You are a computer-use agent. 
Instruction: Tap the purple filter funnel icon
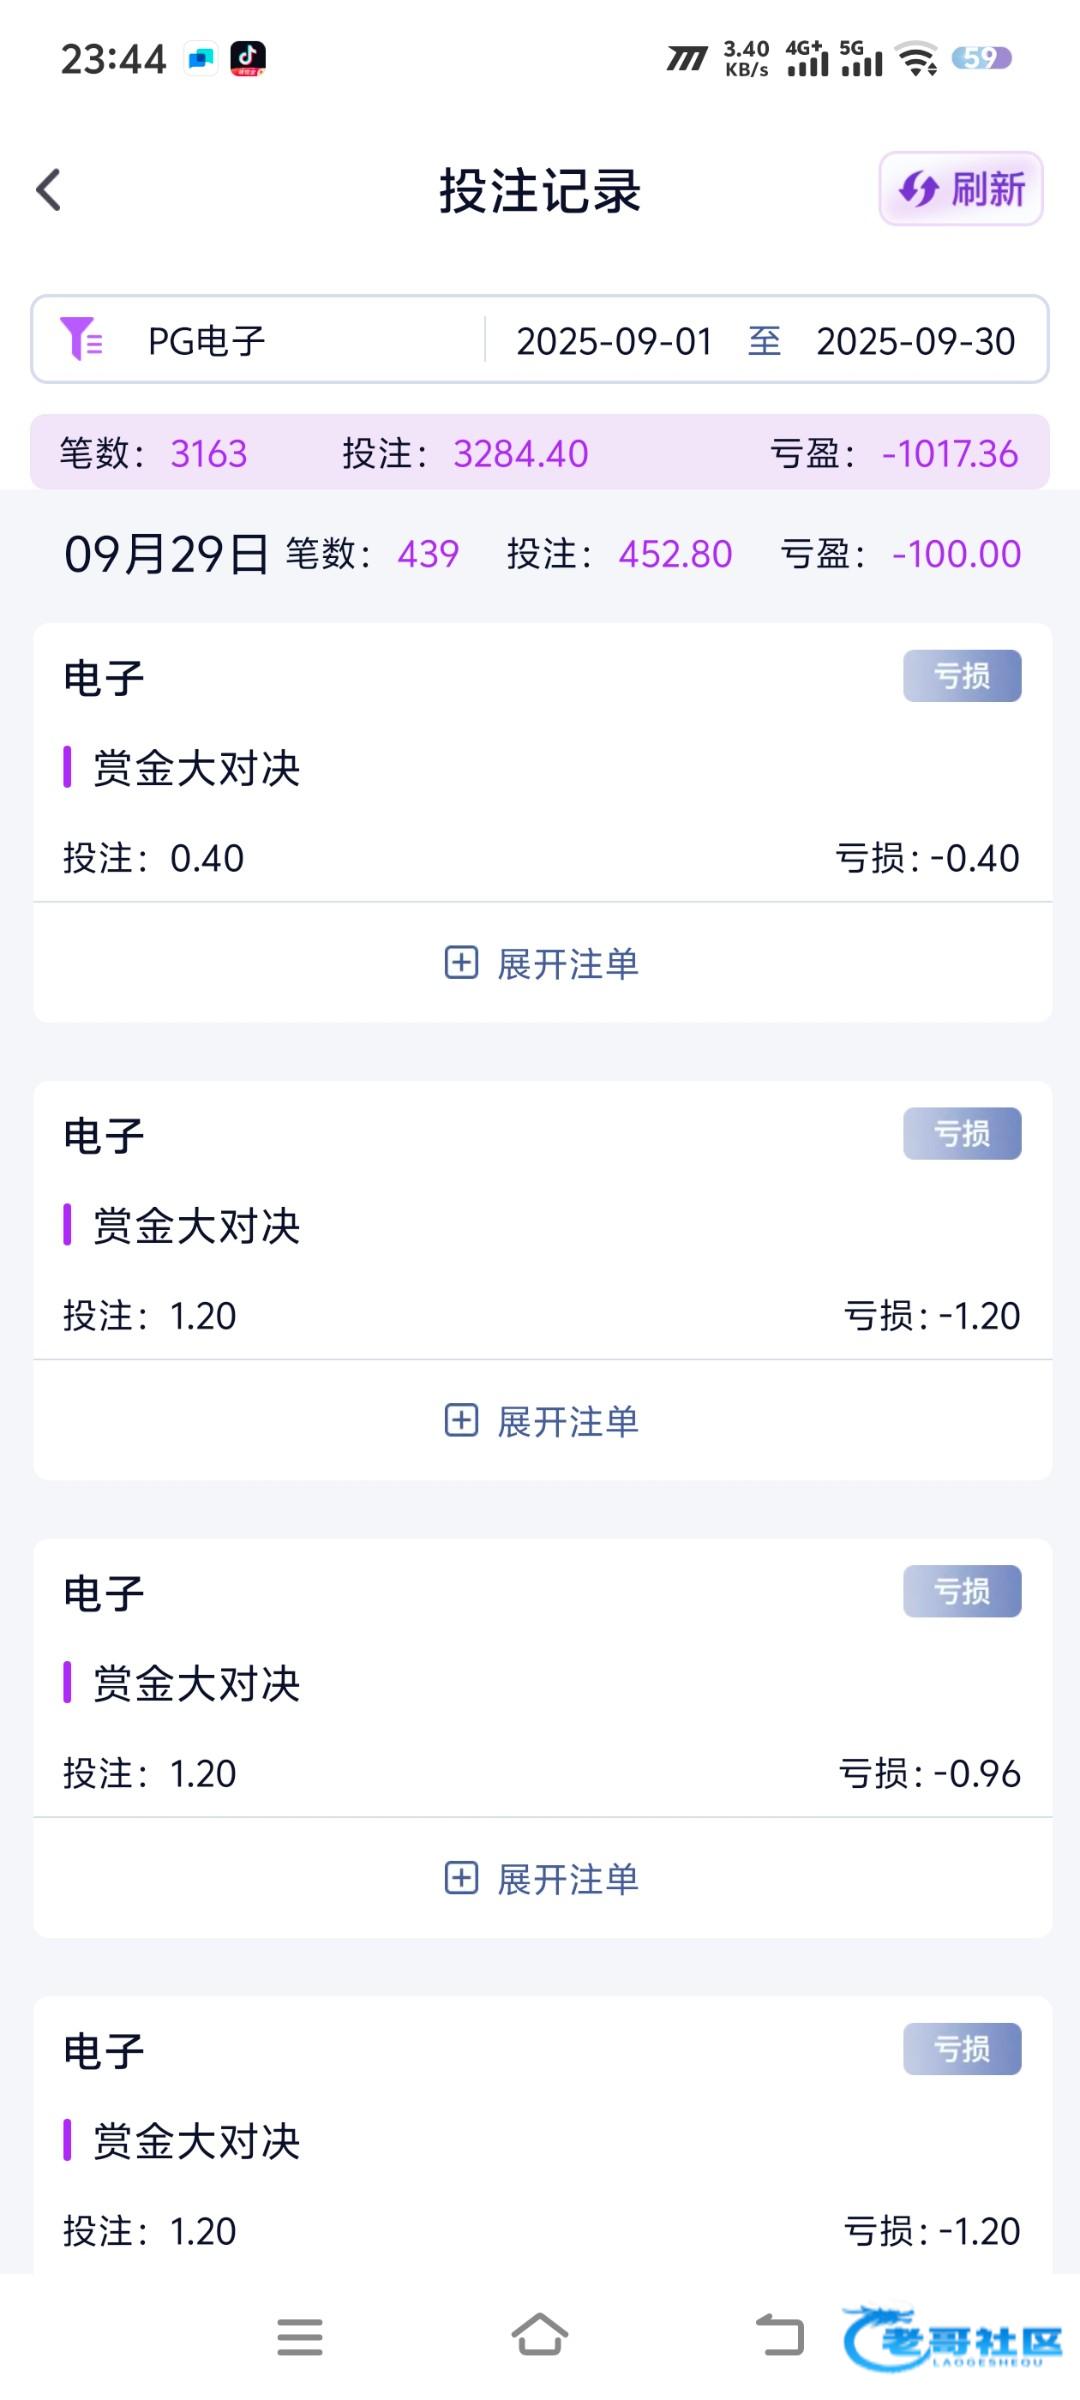point(81,339)
